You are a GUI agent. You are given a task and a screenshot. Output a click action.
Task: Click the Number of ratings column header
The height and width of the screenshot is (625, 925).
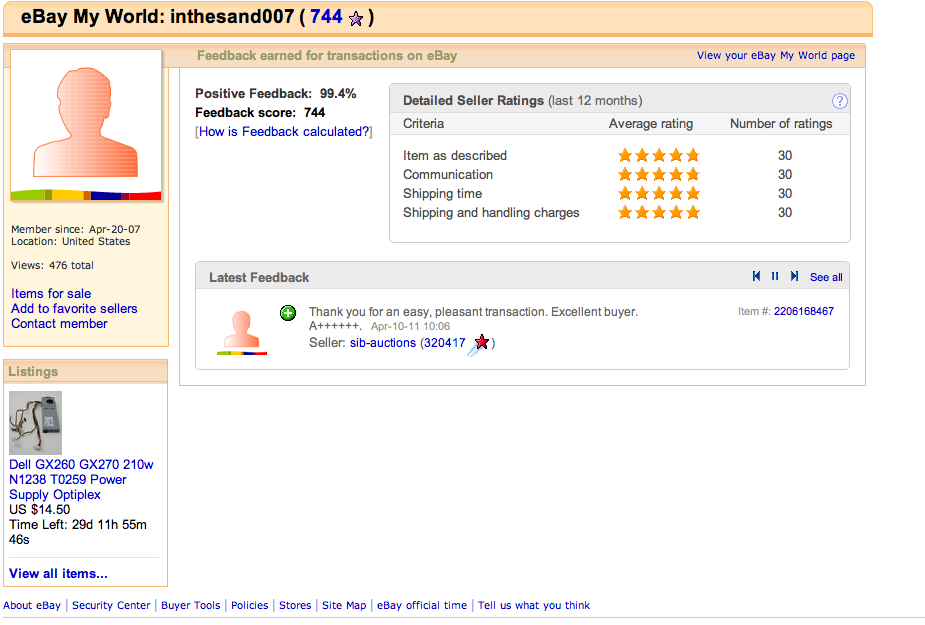[x=781, y=124]
